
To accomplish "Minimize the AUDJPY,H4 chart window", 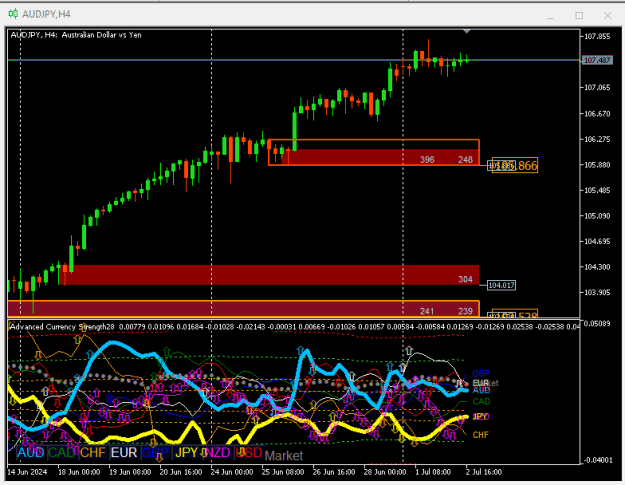I will pyautogui.click(x=550, y=16).
